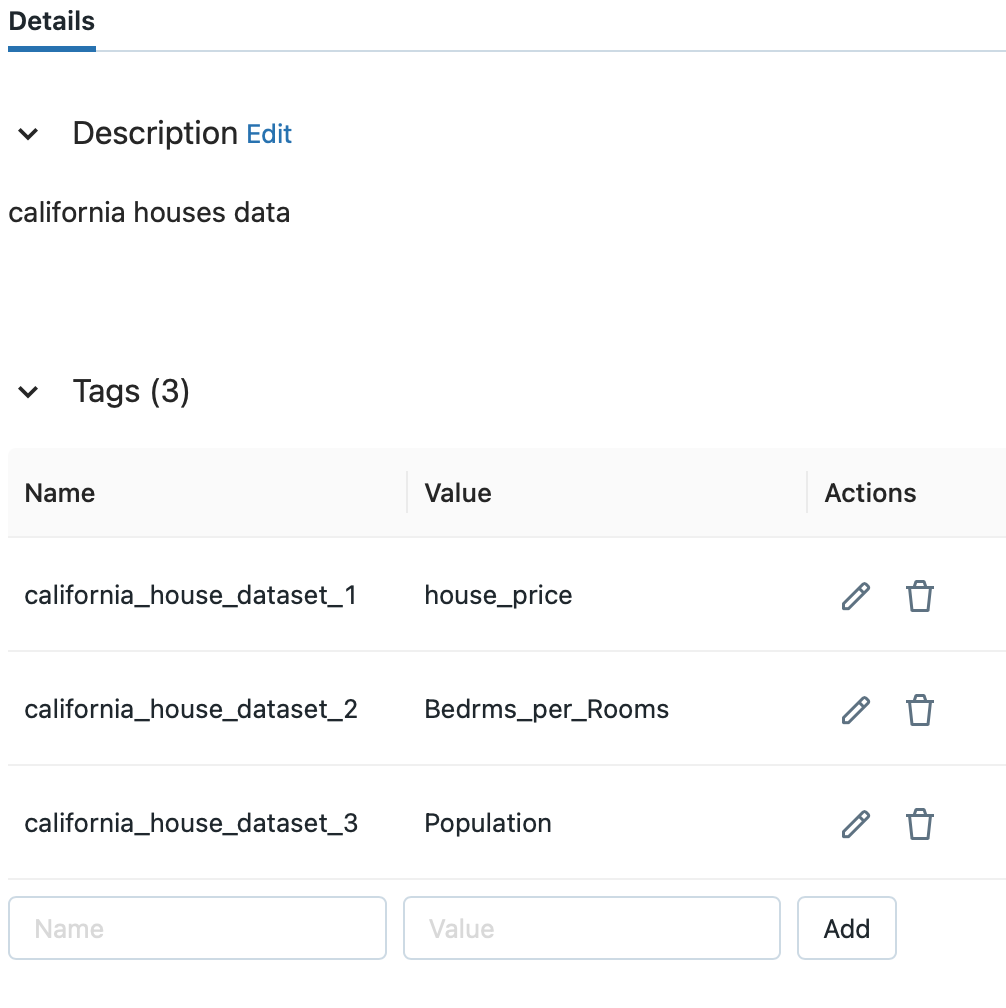Edit the california_house_dataset_2 tag with pencil icon

click(x=856, y=710)
